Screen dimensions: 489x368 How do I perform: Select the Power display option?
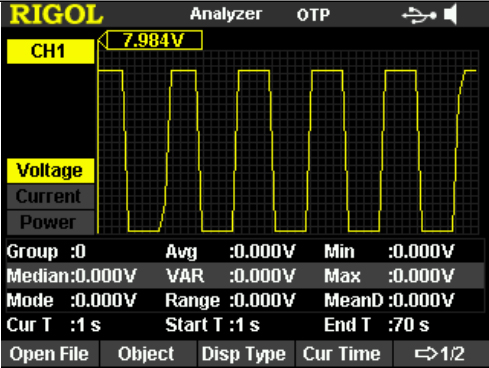pyautogui.click(x=50, y=222)
